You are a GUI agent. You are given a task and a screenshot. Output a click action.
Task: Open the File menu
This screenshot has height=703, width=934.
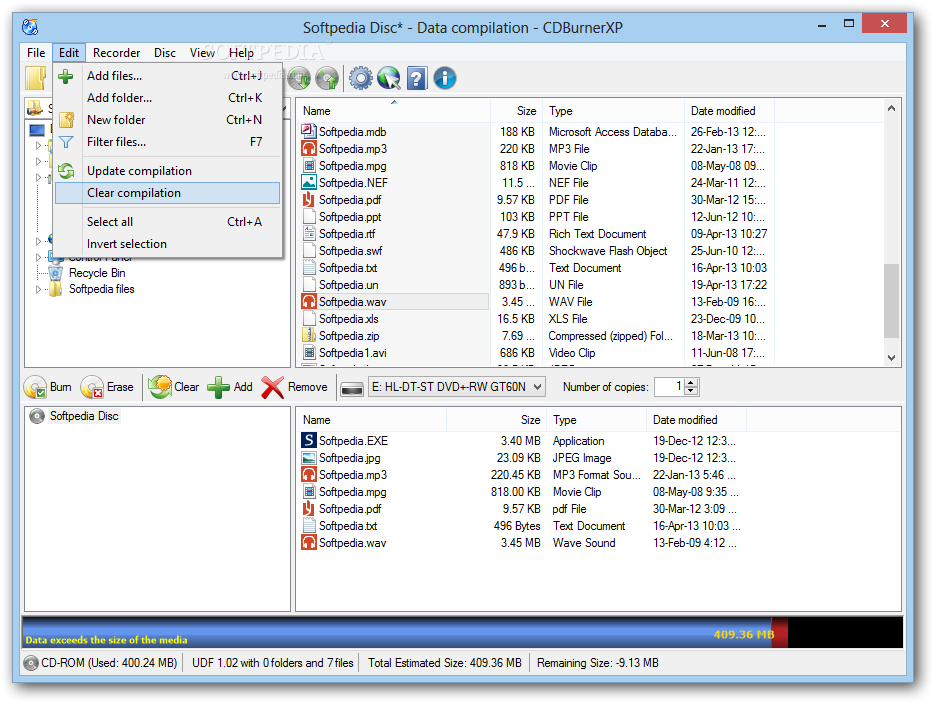[36, 52]
